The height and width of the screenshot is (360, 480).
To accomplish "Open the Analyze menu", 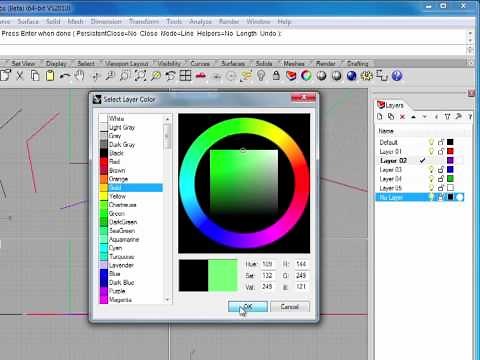I will pos(200,22).
